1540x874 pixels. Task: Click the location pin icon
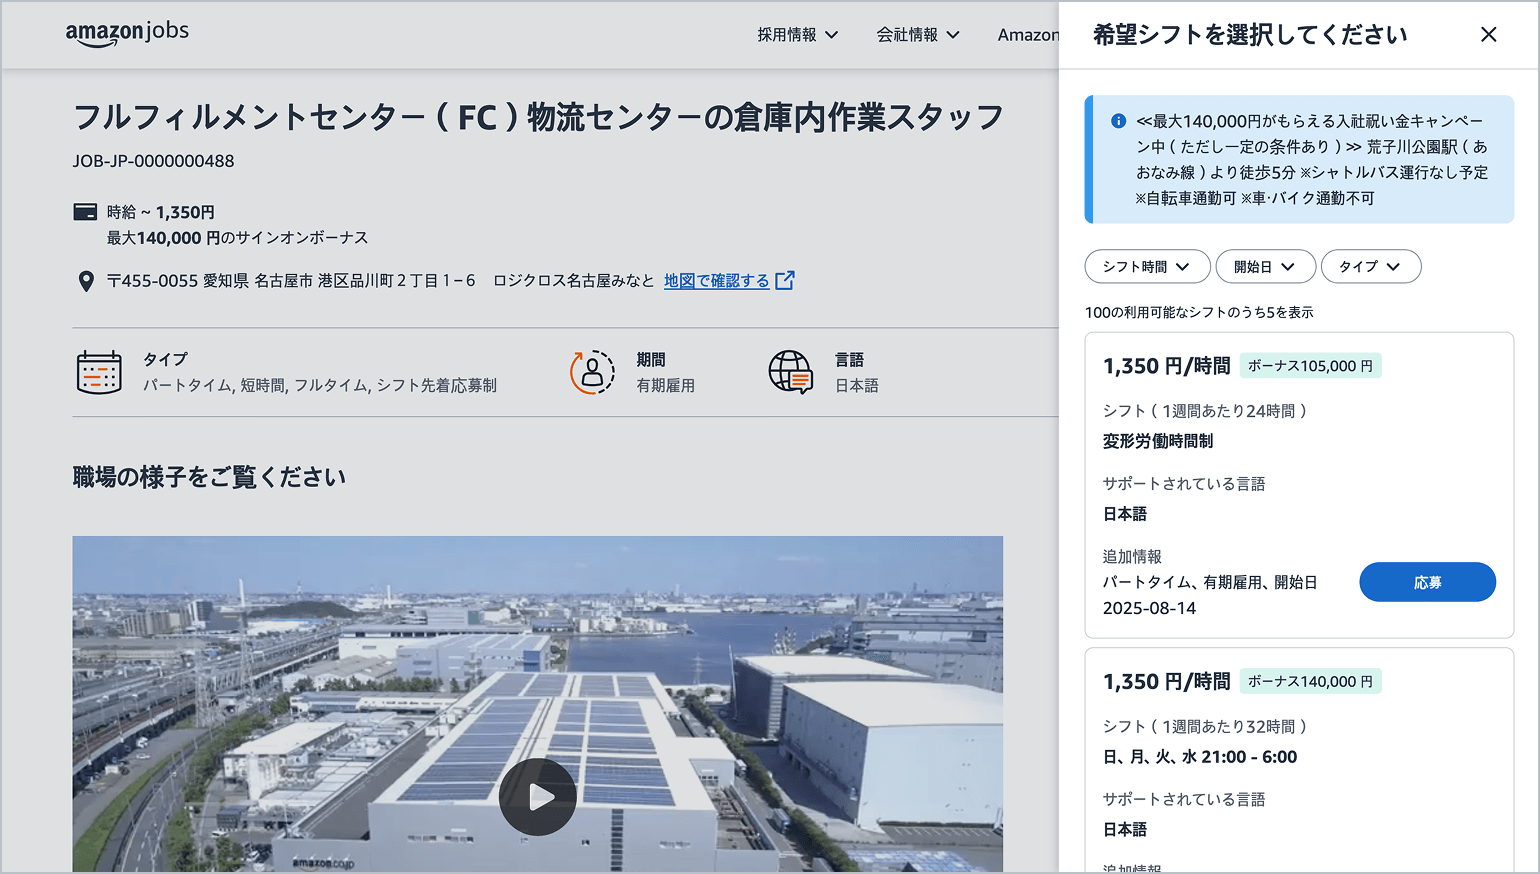pos(86,281)
